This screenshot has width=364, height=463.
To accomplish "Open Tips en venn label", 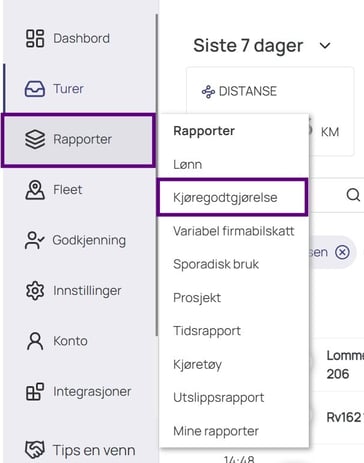I will point(94,450).
